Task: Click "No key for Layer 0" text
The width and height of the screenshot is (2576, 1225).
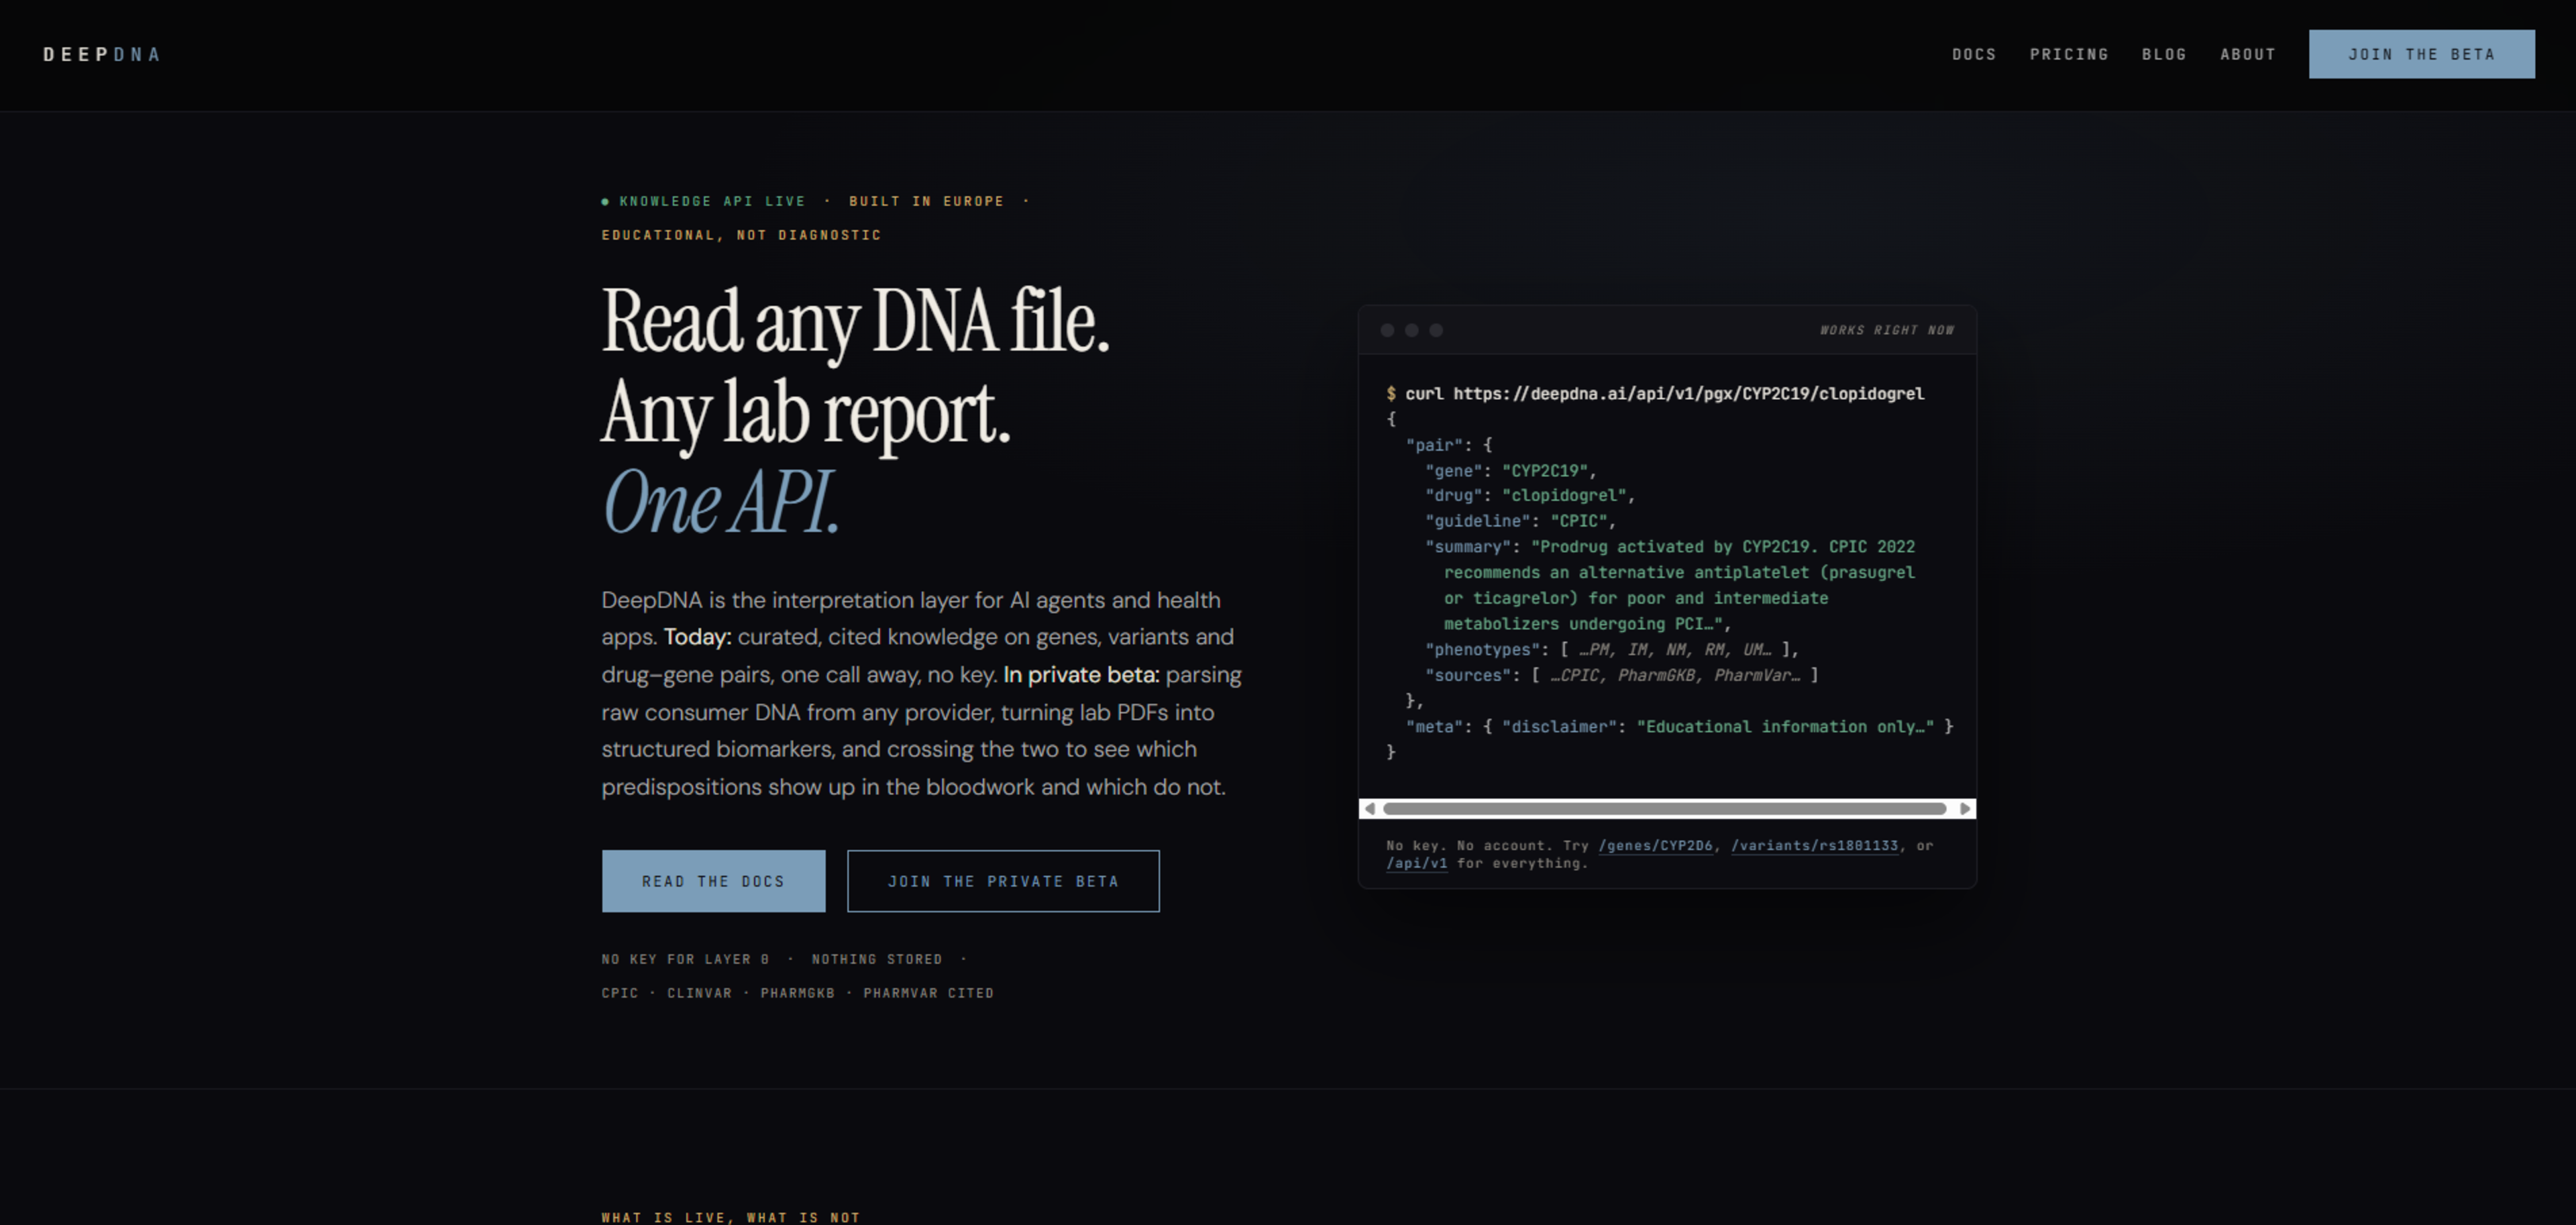Action: [x=685, y=959]
